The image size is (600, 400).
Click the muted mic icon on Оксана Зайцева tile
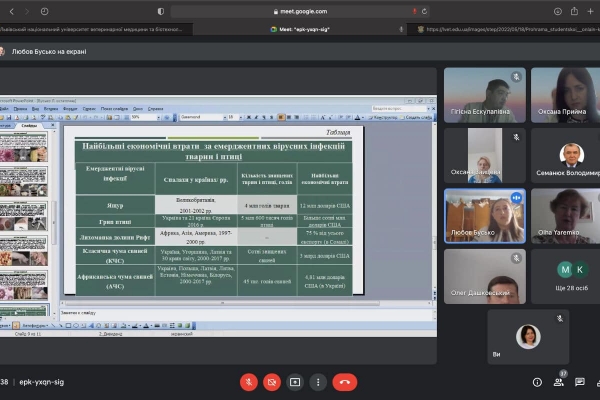(516, 137)
